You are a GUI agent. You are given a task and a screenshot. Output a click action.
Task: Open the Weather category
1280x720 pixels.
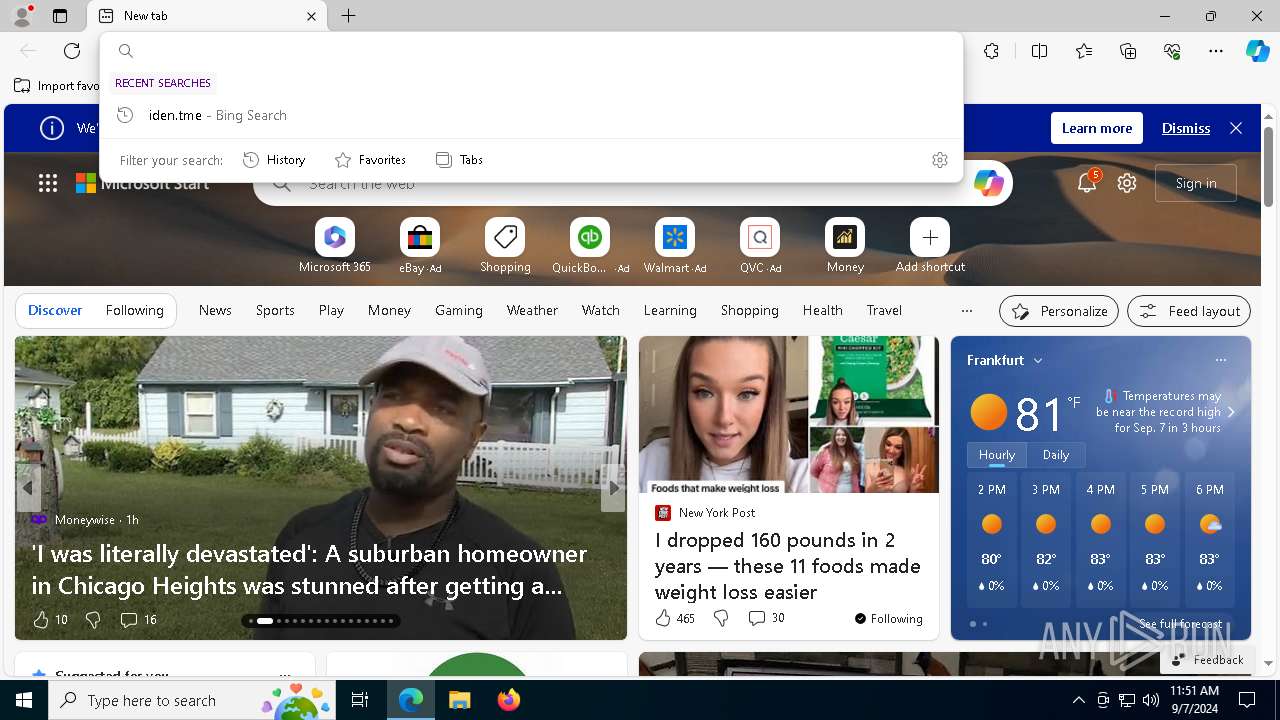[532, 310]
